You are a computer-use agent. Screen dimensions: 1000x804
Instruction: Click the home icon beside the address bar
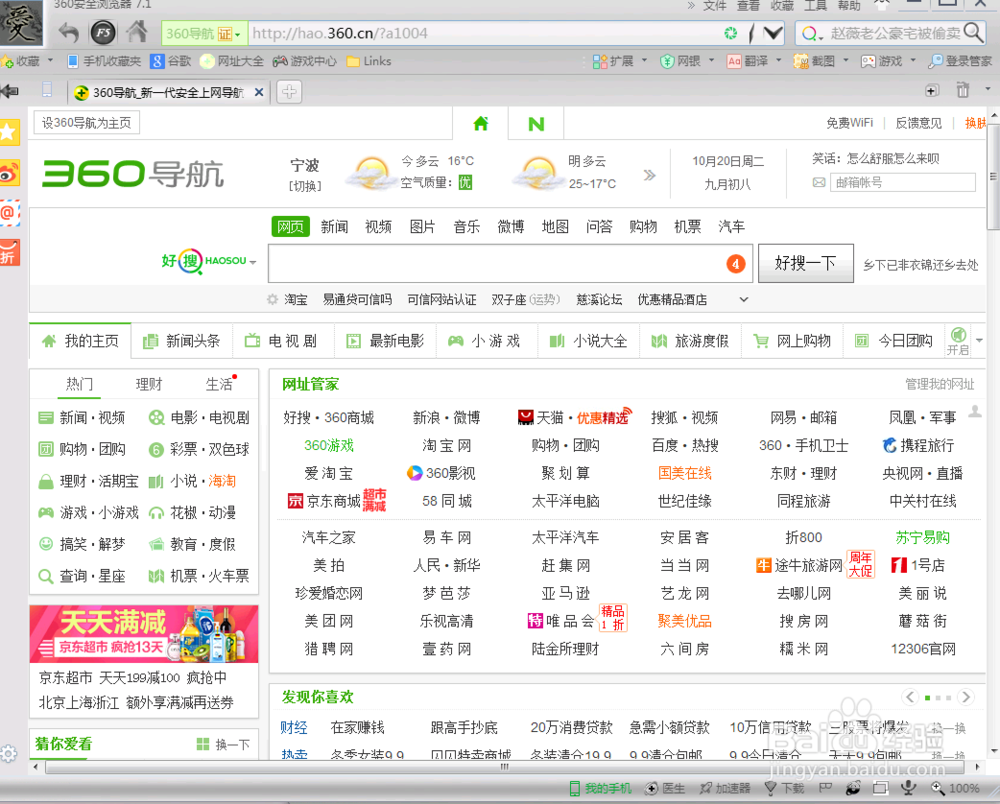pos(138,32)
